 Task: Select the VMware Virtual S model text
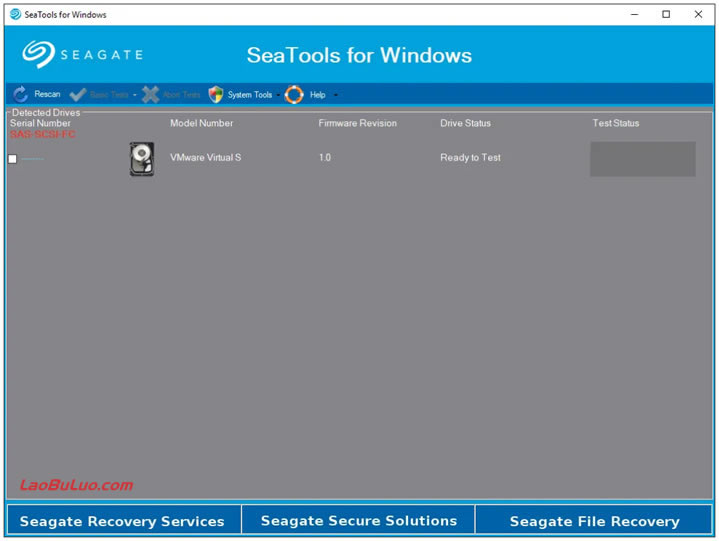click(x=205, y=157)
